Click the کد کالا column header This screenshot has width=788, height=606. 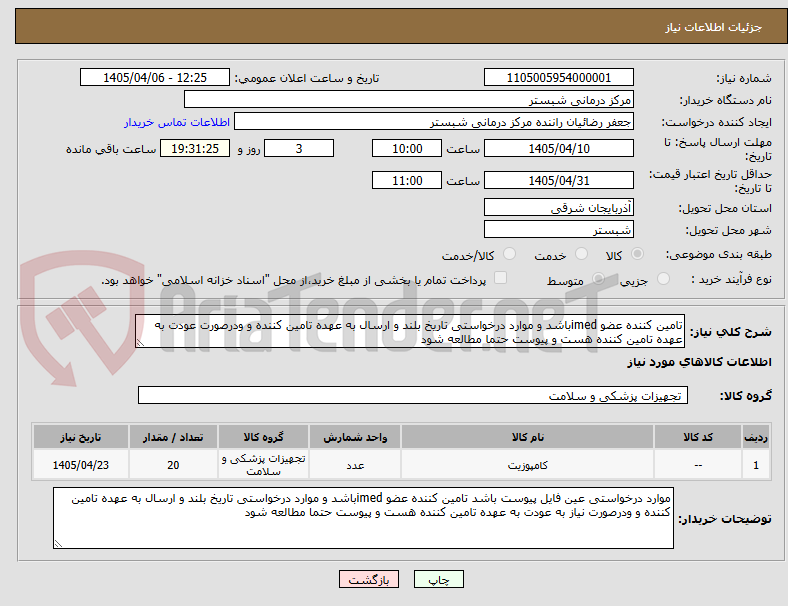[x=698, y=437]
